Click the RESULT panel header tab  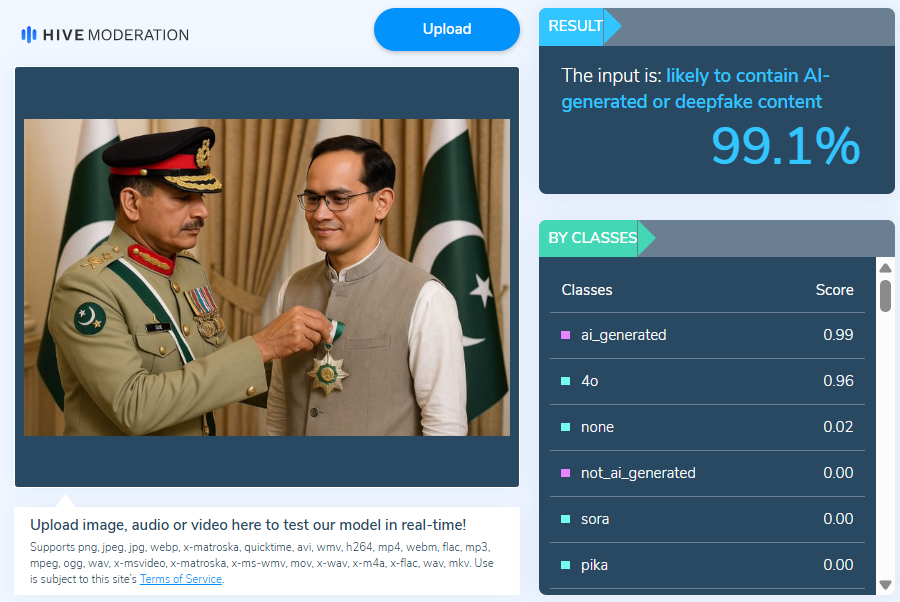pyautogui.click(x=577, y=26)
